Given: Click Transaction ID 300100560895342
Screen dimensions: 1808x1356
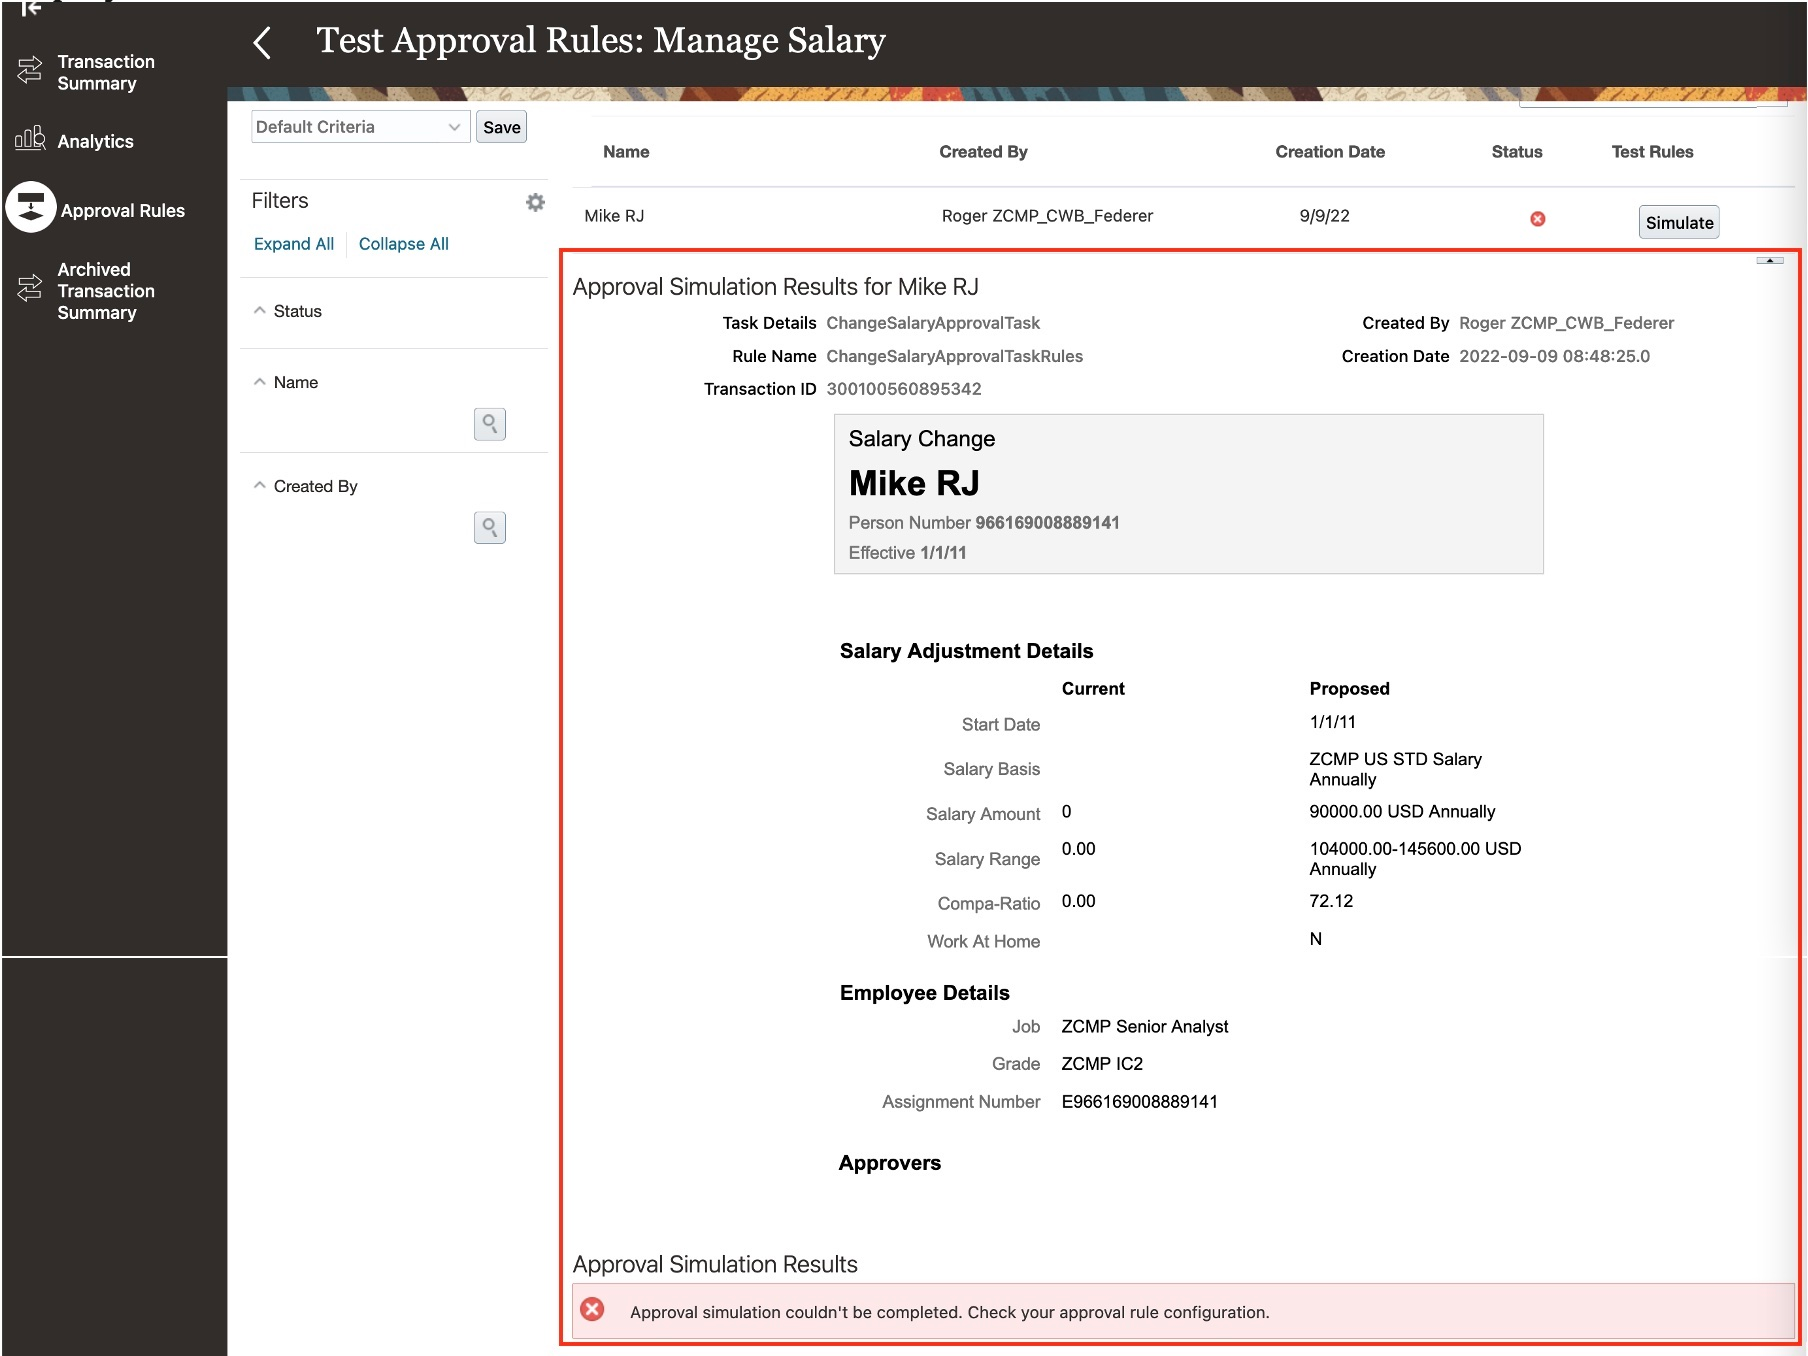Looking at the screenshot, I should coord(904,389).
